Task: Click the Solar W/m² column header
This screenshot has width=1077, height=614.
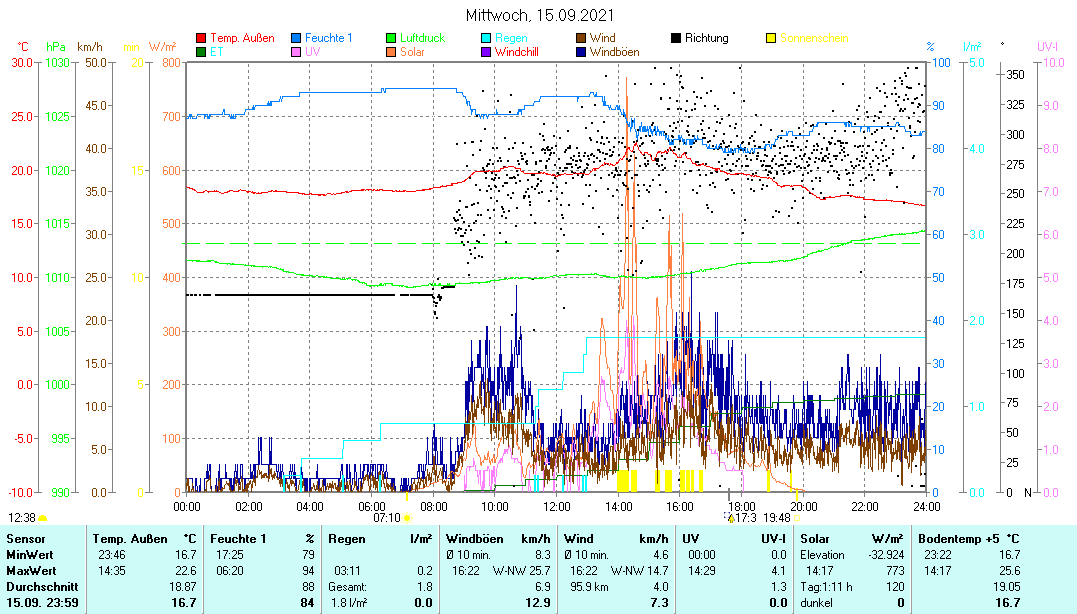Action: (838, 539)
